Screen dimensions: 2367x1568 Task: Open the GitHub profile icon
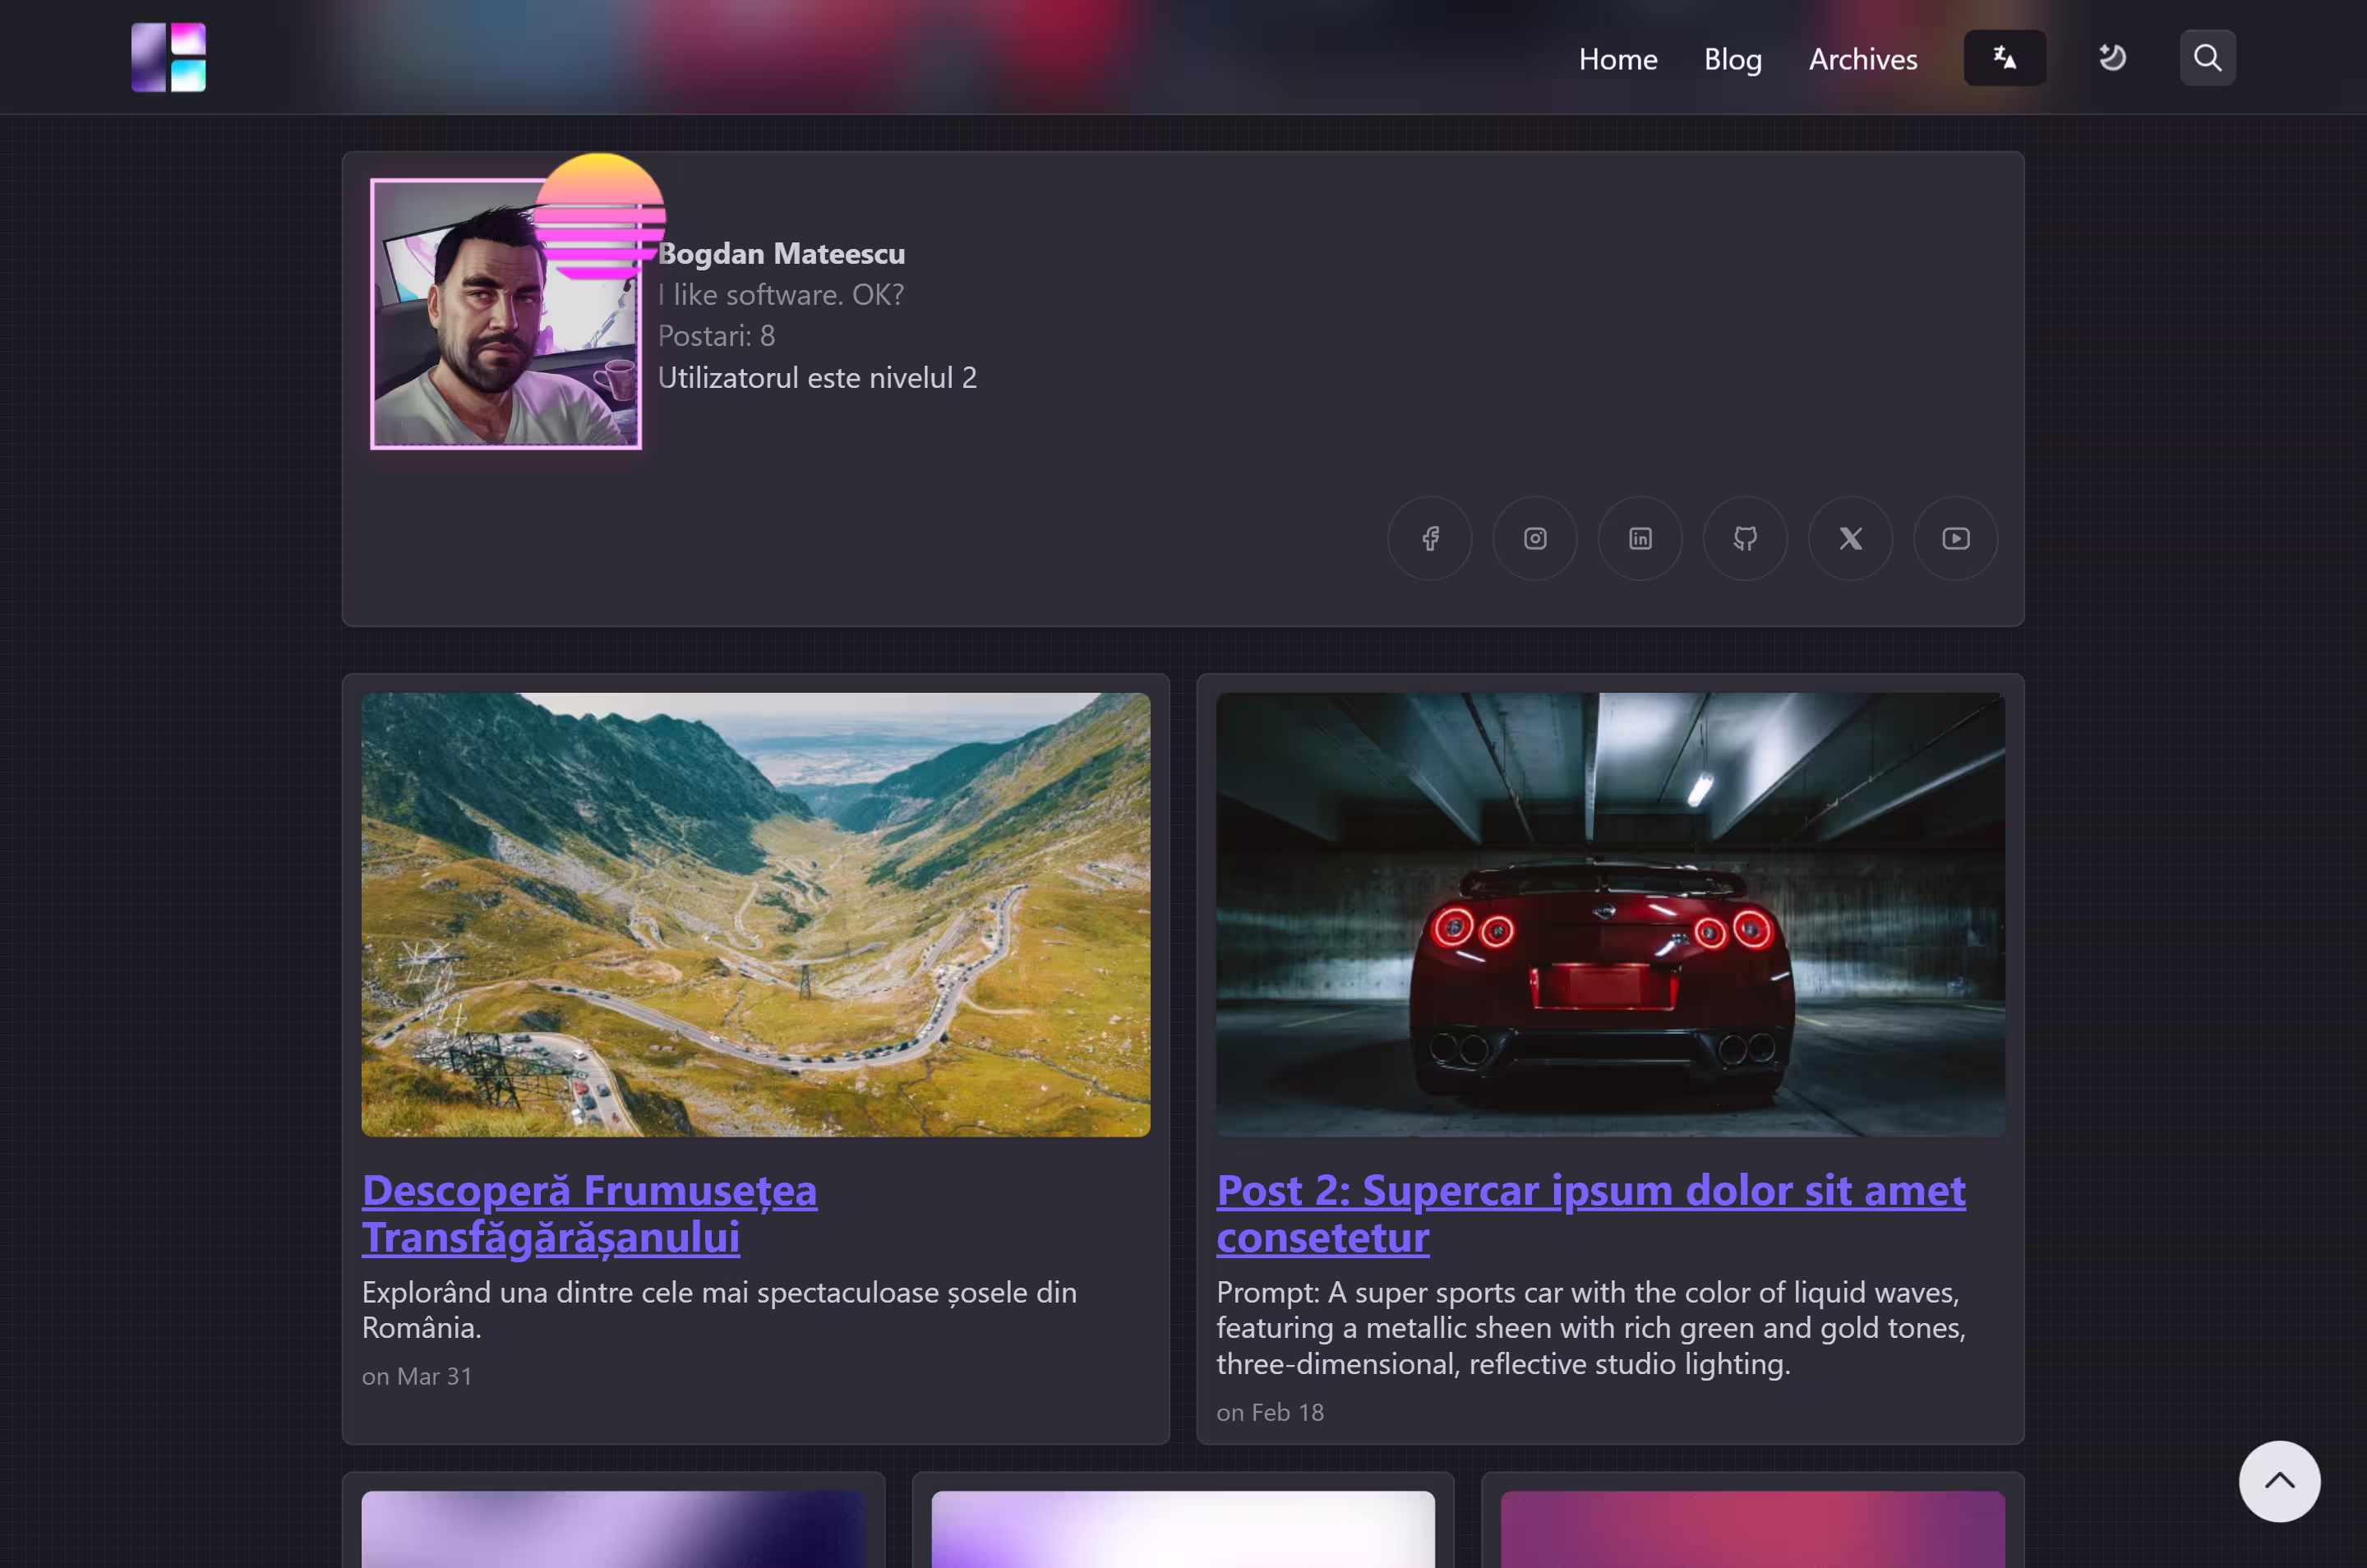[1744, 539]
